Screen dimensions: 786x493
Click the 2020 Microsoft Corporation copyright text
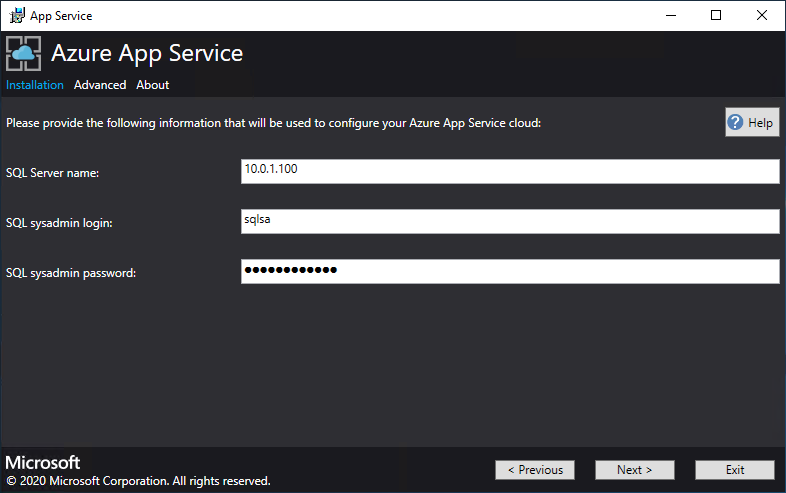click(138, 481)
